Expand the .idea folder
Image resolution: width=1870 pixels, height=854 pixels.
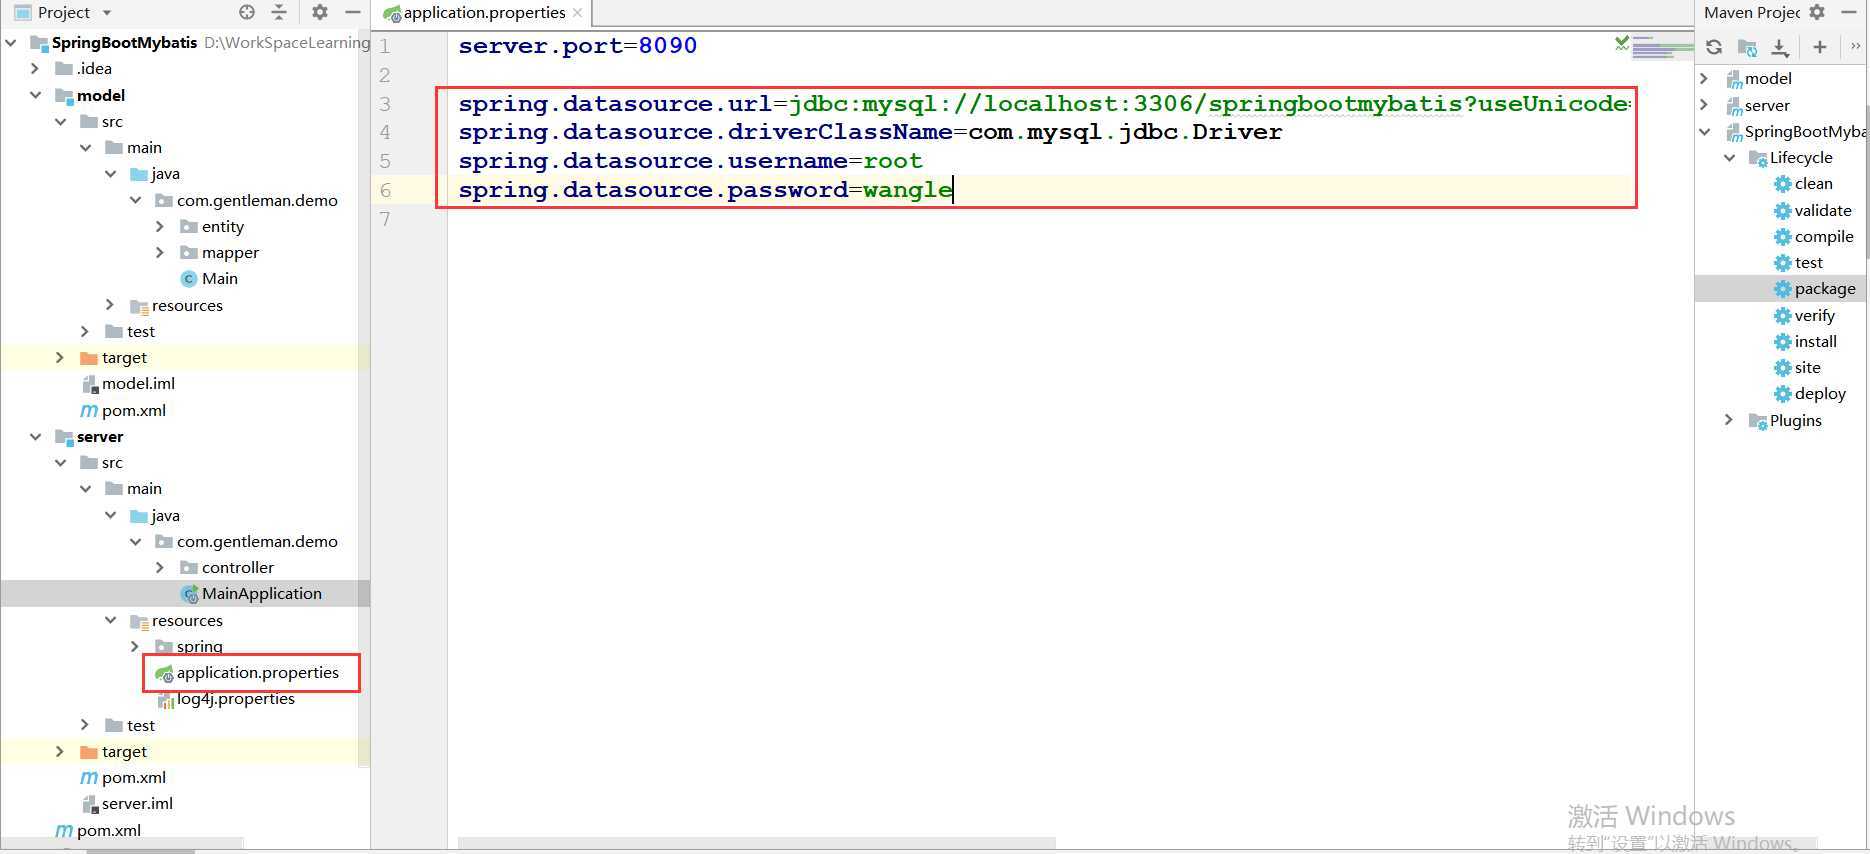pos(35,68)
